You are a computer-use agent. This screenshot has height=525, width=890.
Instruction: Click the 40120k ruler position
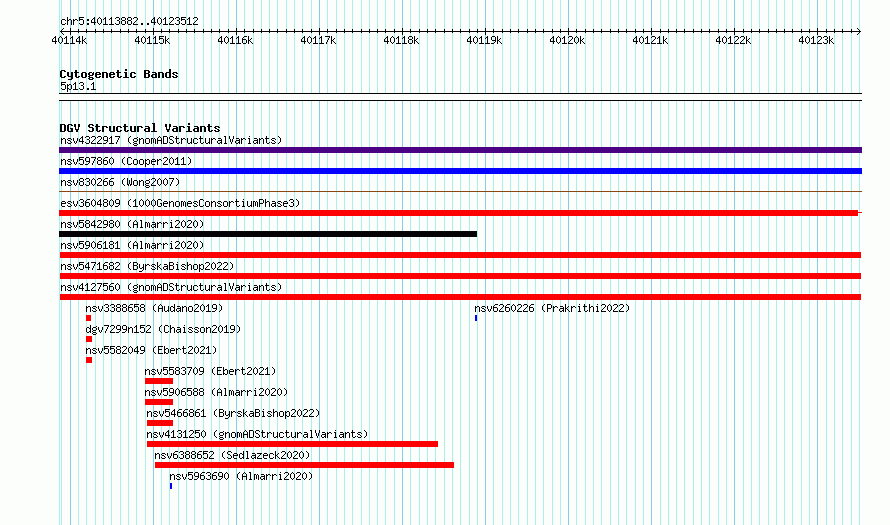(x=567, y=40)
